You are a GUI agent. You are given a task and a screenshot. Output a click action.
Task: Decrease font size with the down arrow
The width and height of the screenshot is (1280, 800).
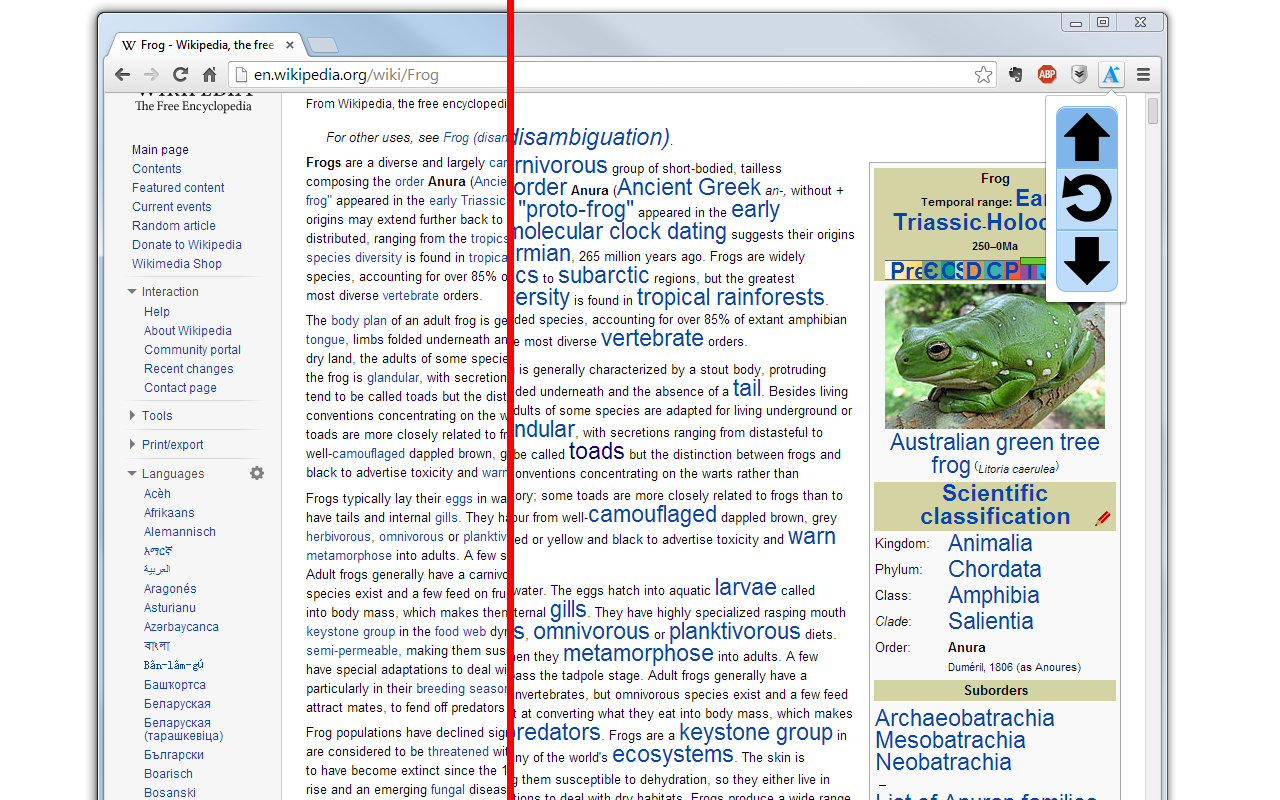tap(1086, 260)
